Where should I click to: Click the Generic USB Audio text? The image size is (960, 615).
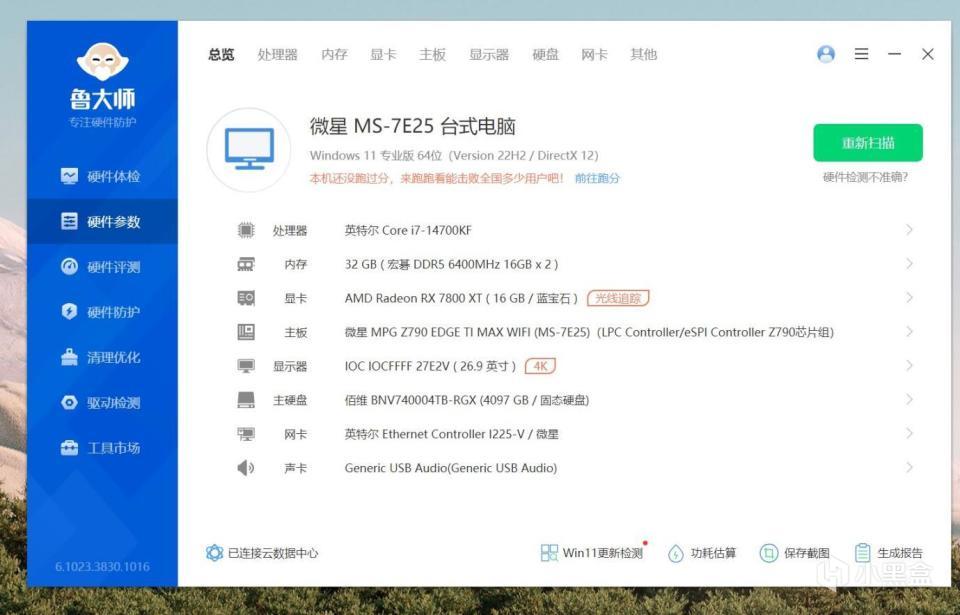[x=451, y=468]
